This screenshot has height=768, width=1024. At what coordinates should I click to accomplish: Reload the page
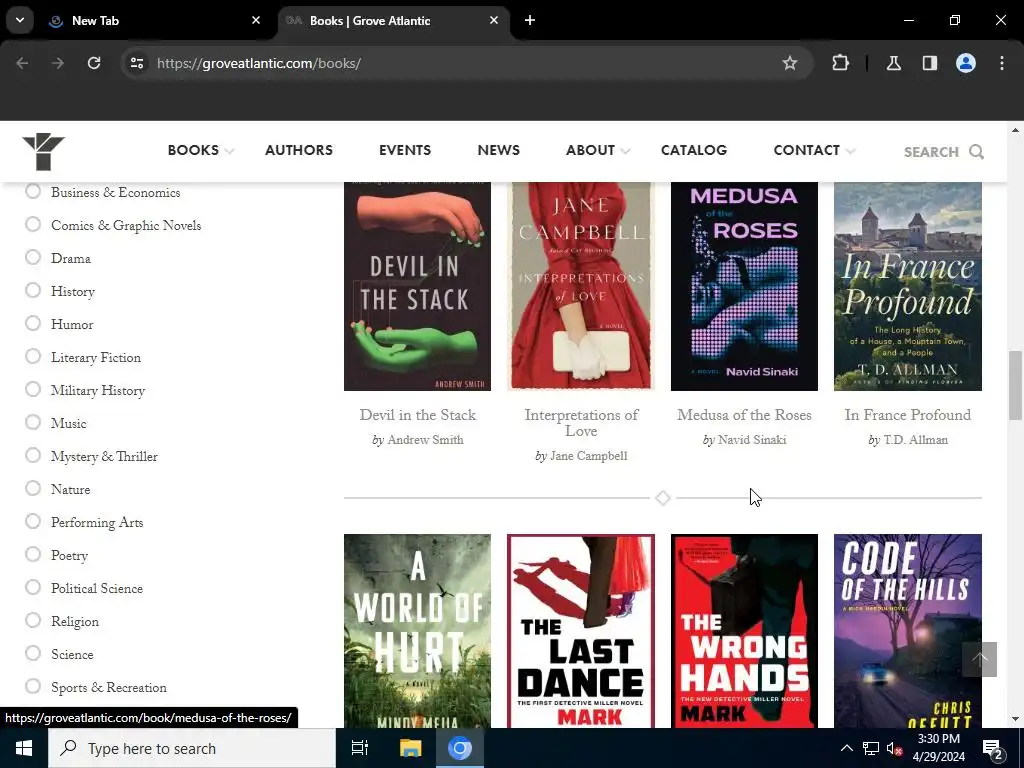(x=94, y=63)
